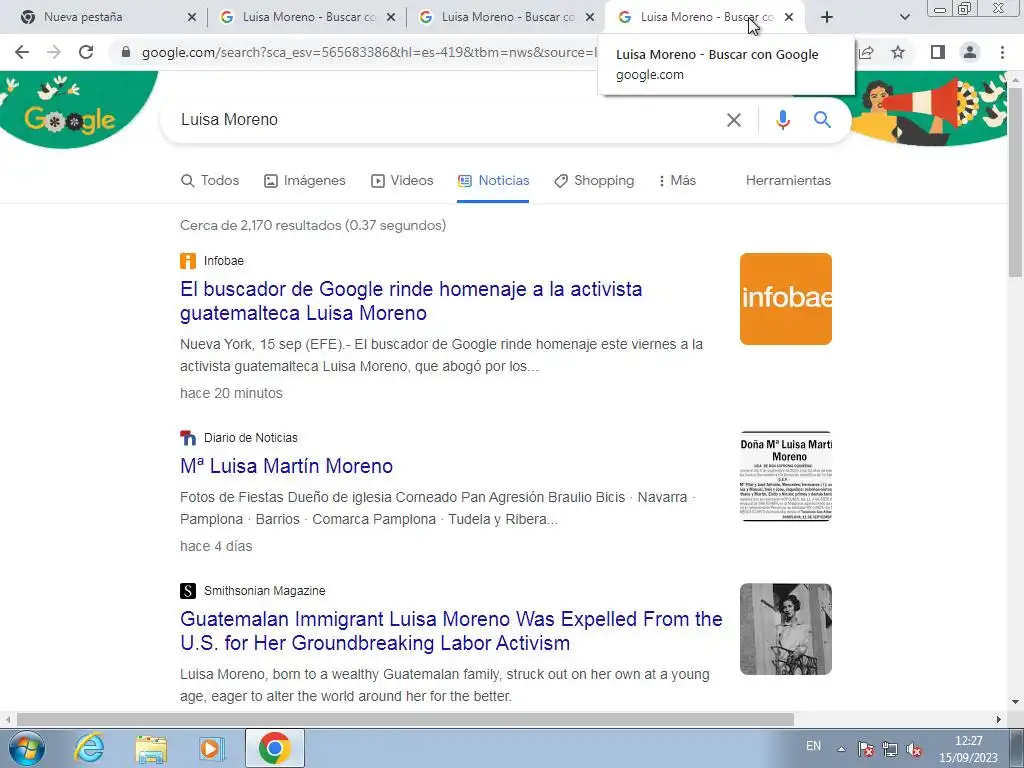Click the vertical scrollbar thumb
1024x768 pixels.
(1016, 182)
